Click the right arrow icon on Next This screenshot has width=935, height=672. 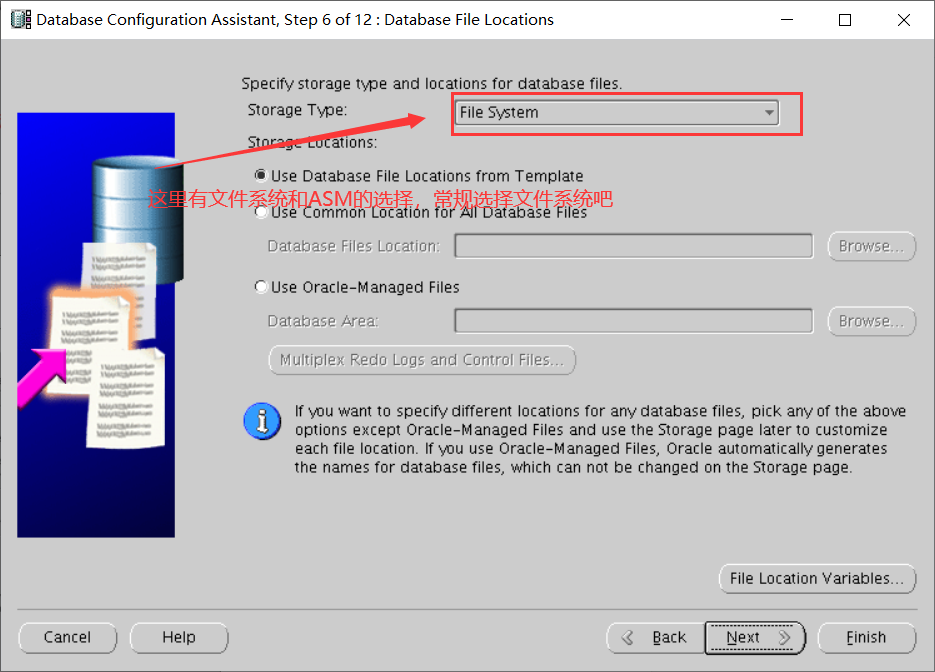click(x=785, y=637)
